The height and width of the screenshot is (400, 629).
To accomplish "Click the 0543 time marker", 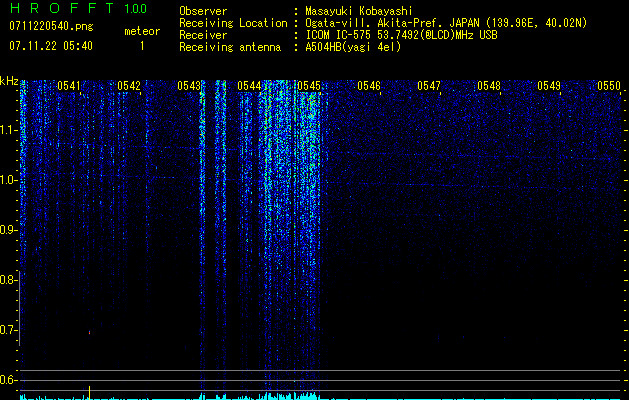I will 189,86.
